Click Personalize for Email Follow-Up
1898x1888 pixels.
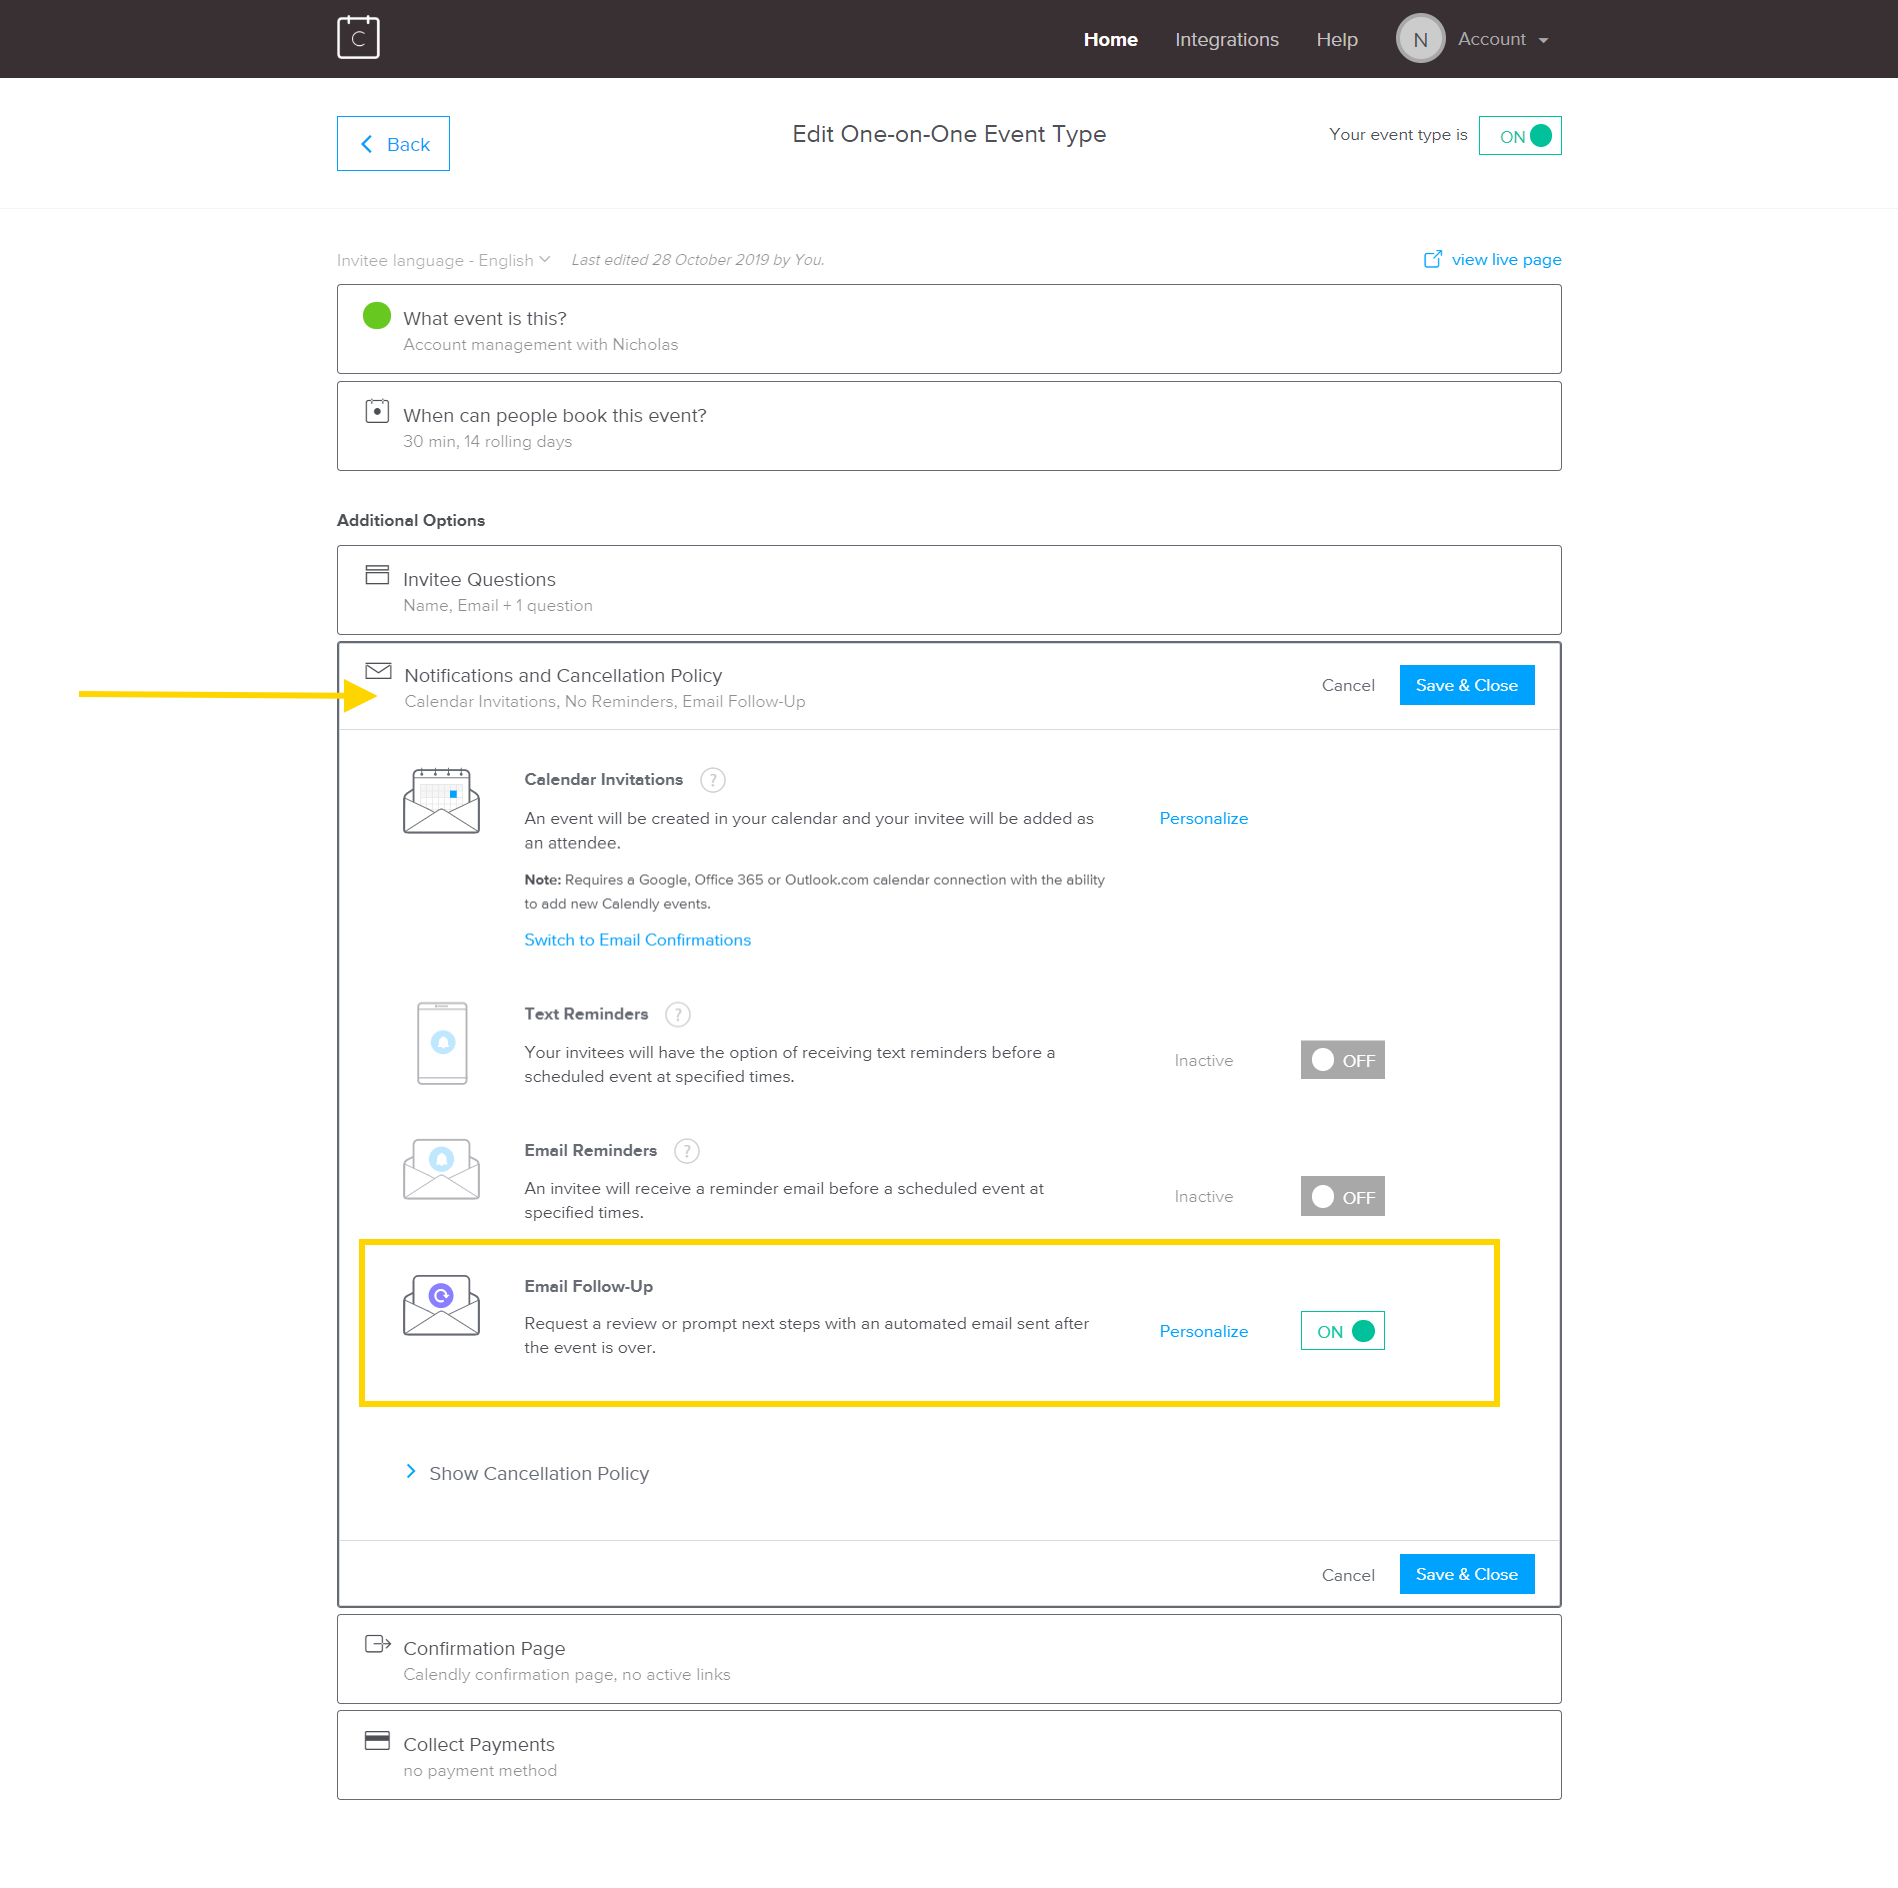(x=1203, y=1331)
